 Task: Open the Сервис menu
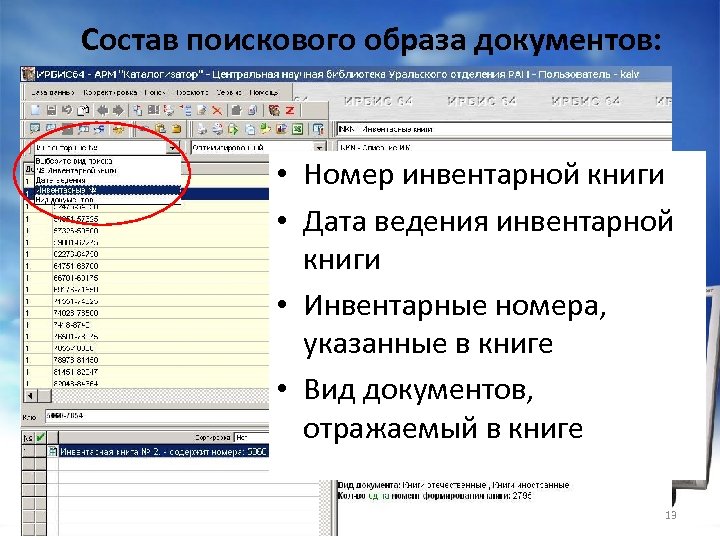pyautogui.click(x=229, y=93)
